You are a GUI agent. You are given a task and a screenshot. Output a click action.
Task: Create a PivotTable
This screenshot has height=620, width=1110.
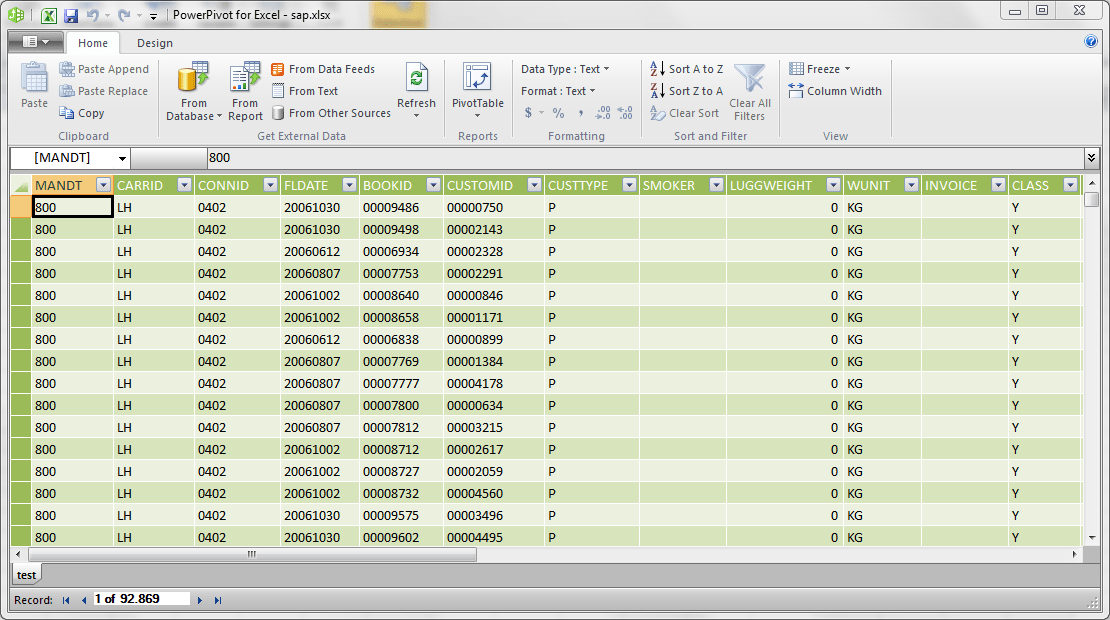click(478, 90)
